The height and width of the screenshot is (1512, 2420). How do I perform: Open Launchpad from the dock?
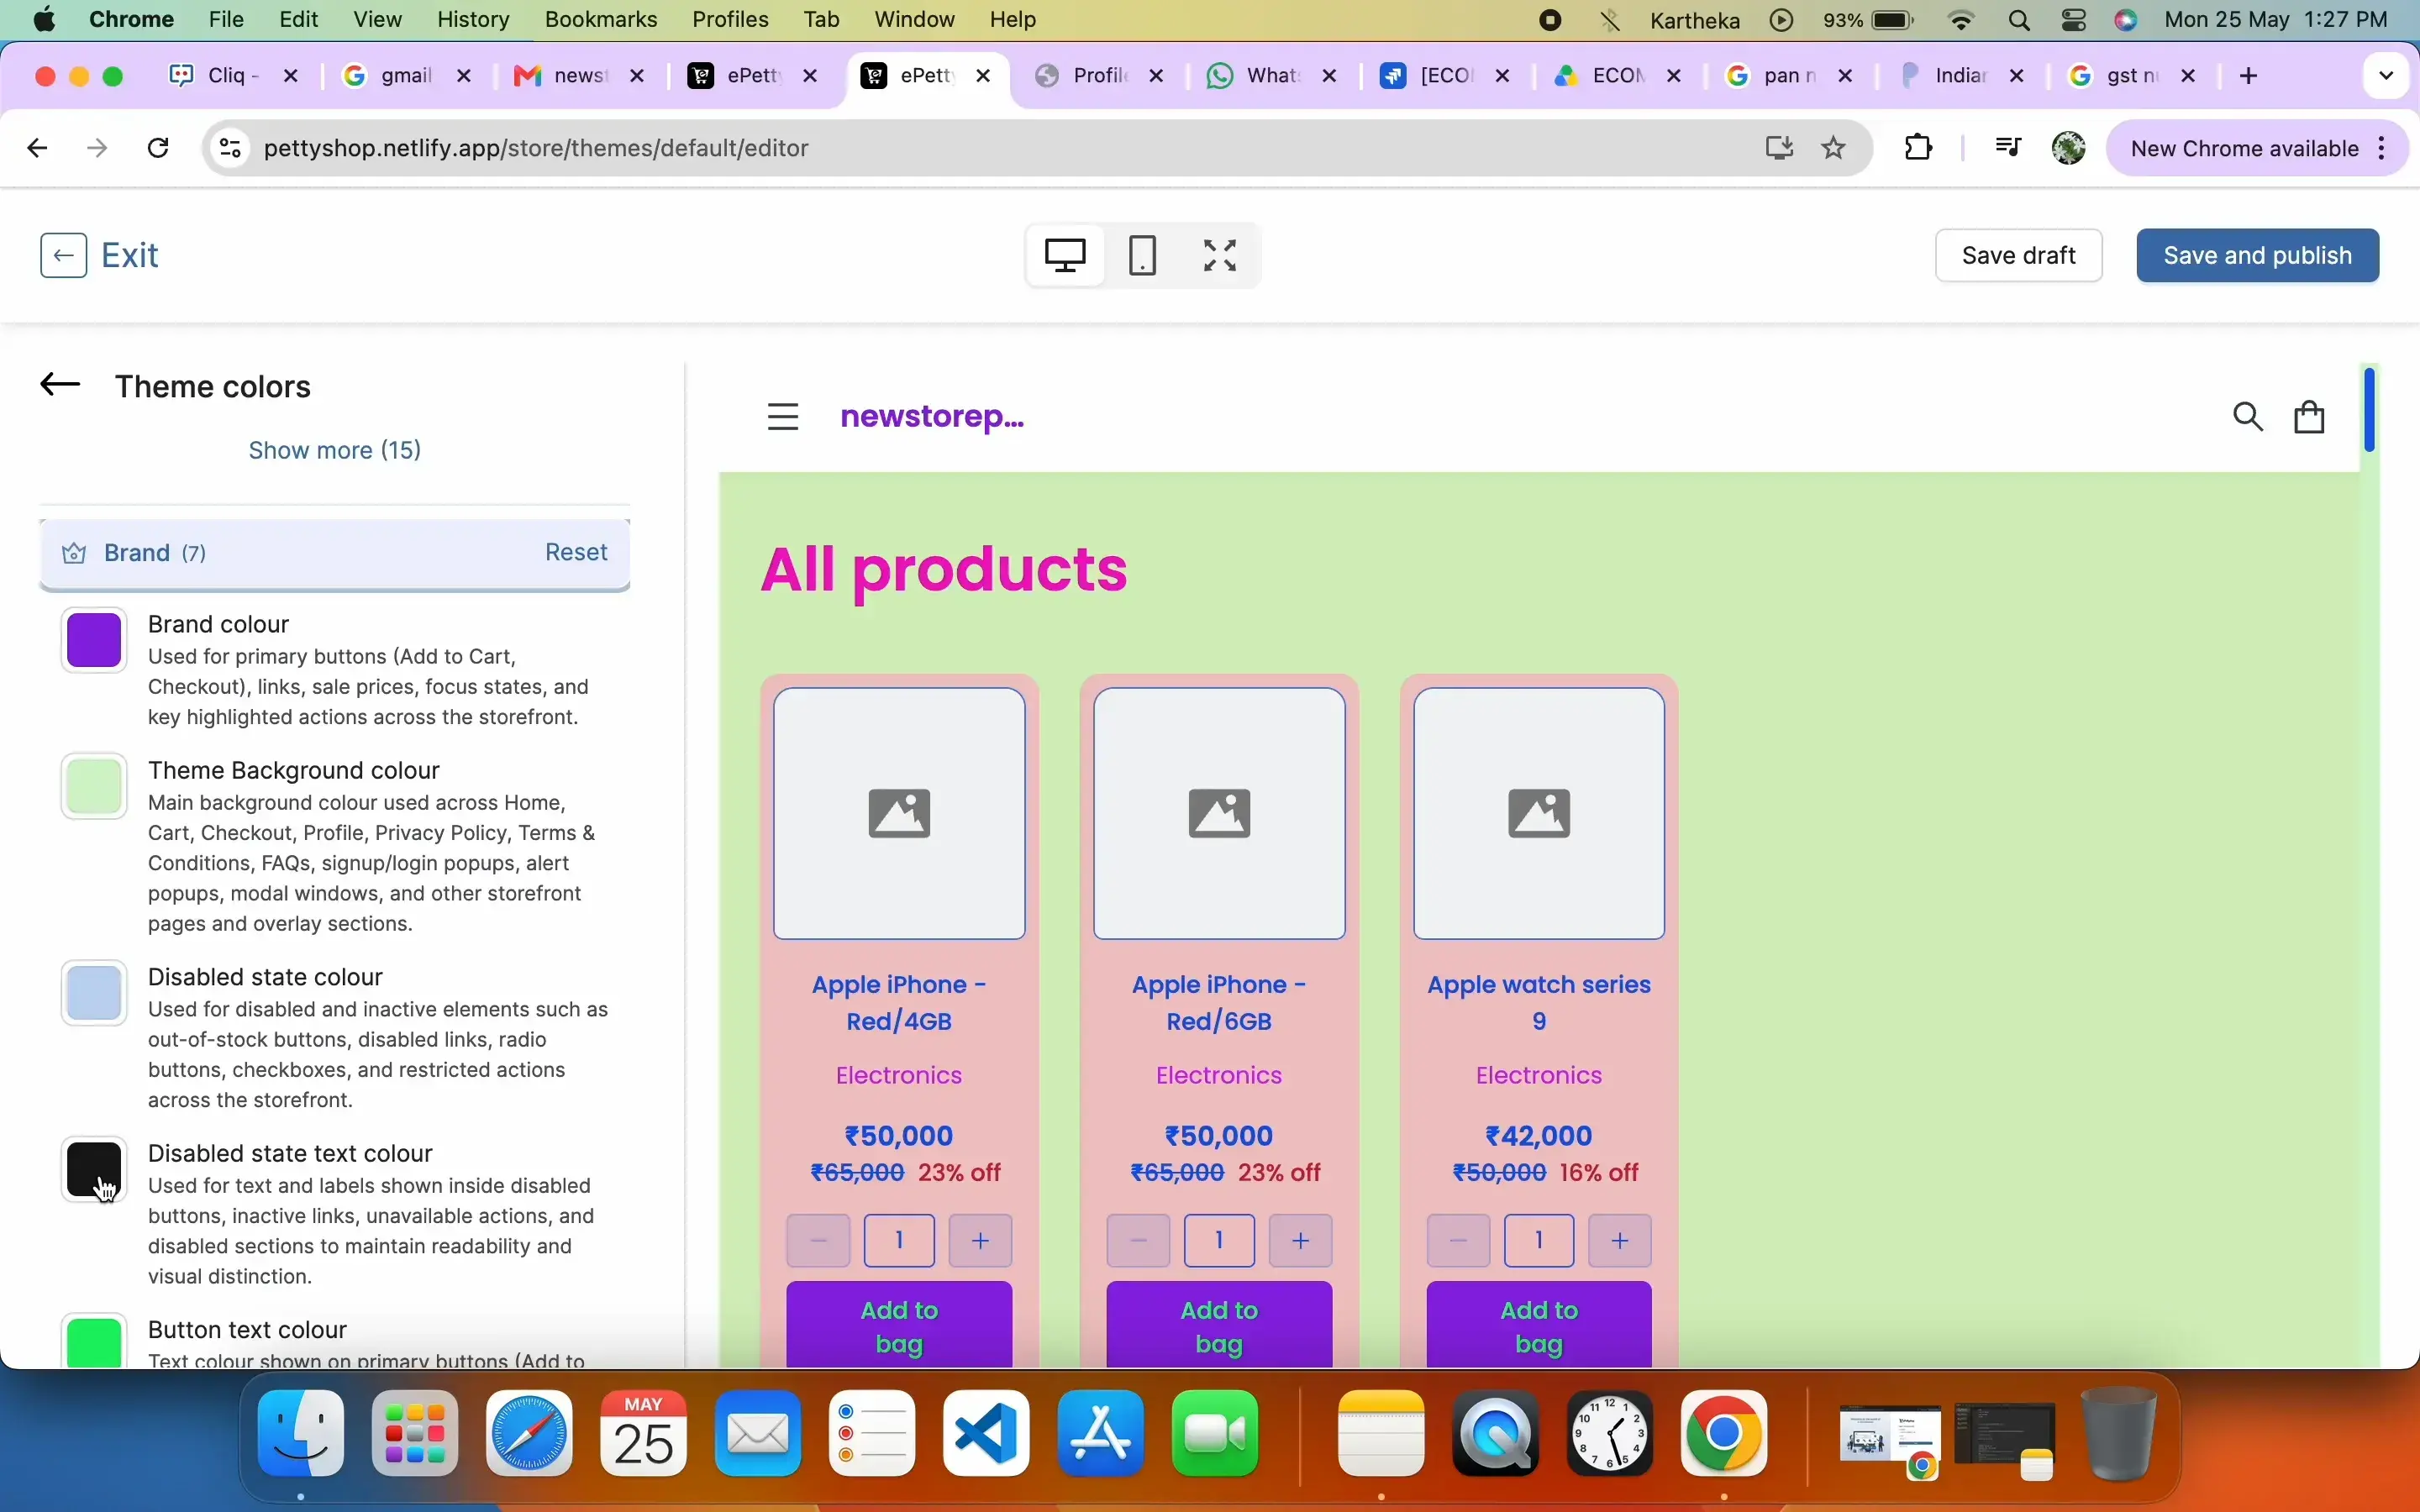[415, 1433]
